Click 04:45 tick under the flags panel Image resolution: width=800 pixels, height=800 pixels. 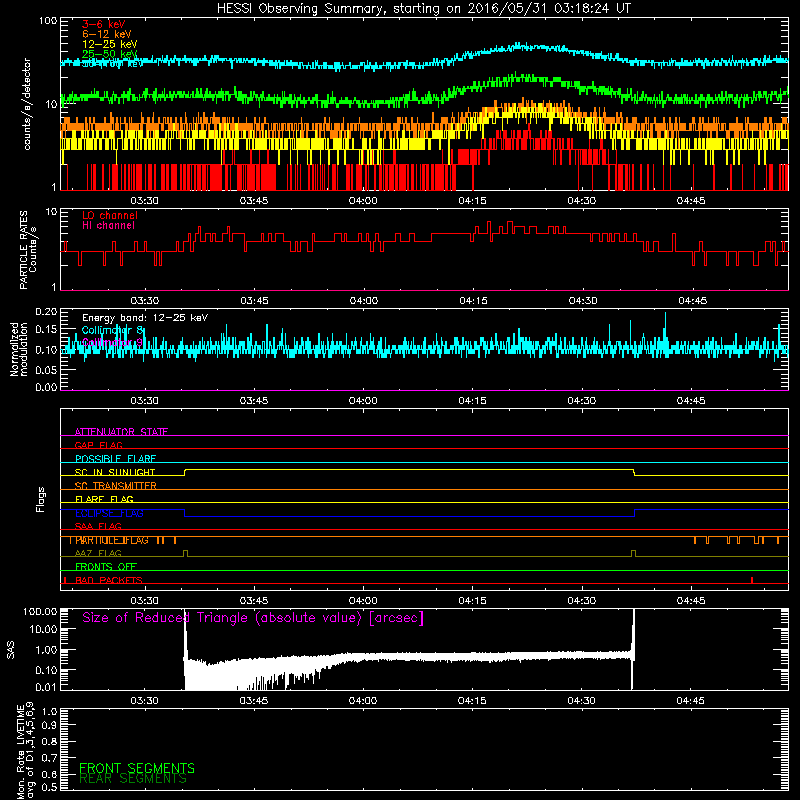(691, 601)
